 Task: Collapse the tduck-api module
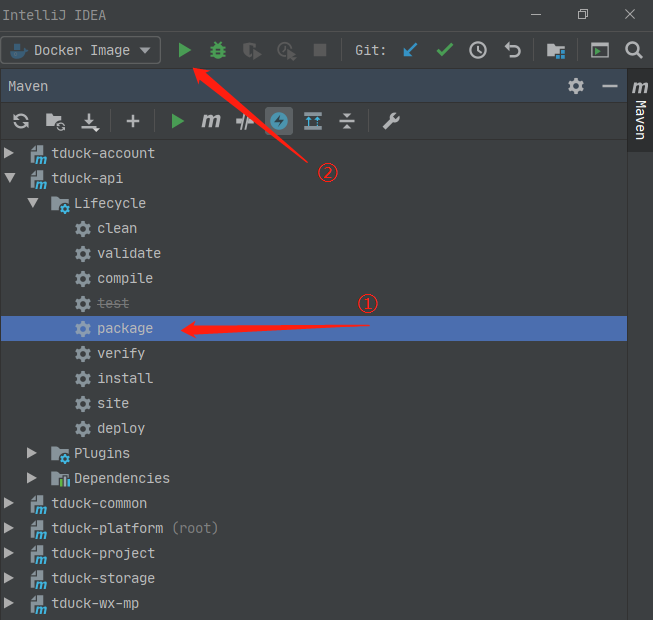click(x=10, y=178)
